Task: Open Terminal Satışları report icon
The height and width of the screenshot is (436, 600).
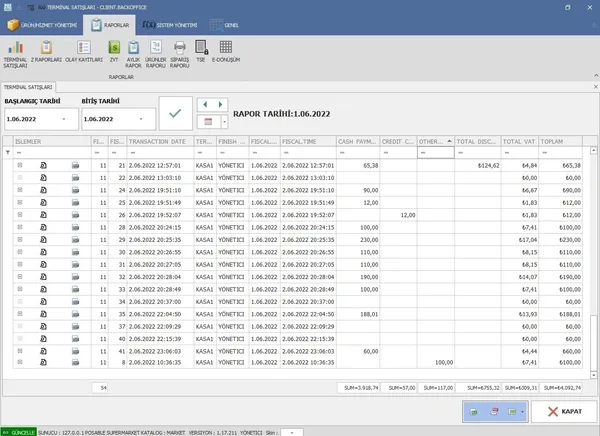Action: pyautogui.click(x=15, y=52)
